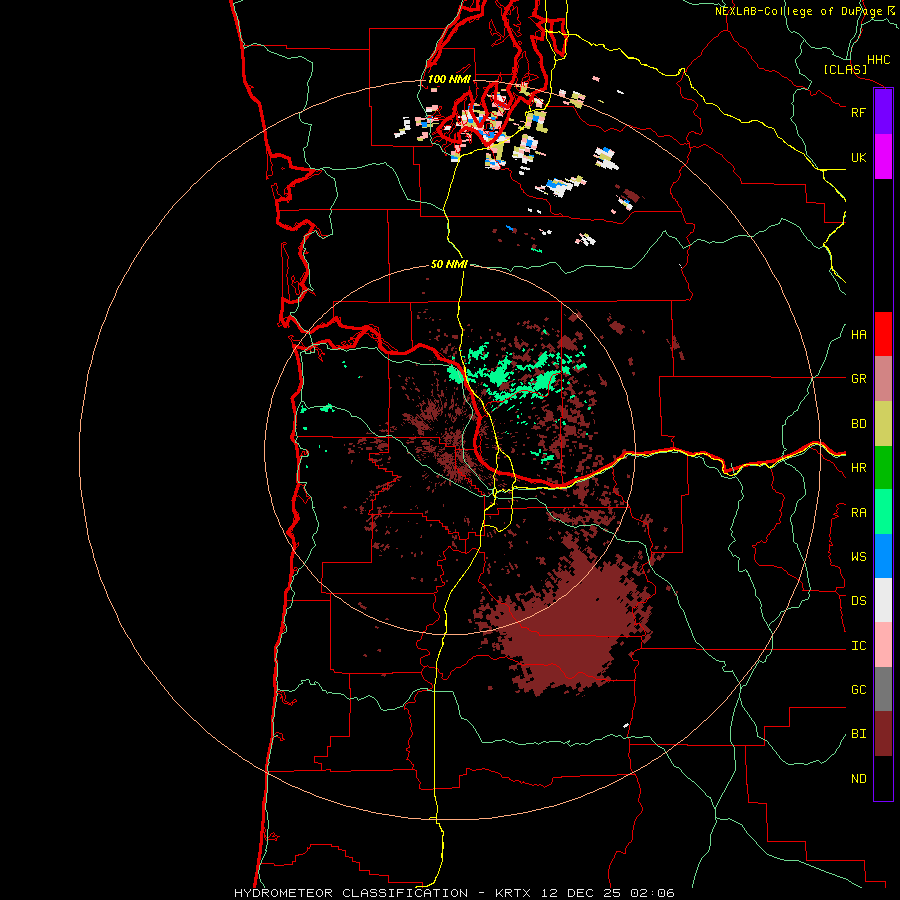Click the GR legend label
Viewport: 900px width, 900px height.
click(x=859, y=379)
